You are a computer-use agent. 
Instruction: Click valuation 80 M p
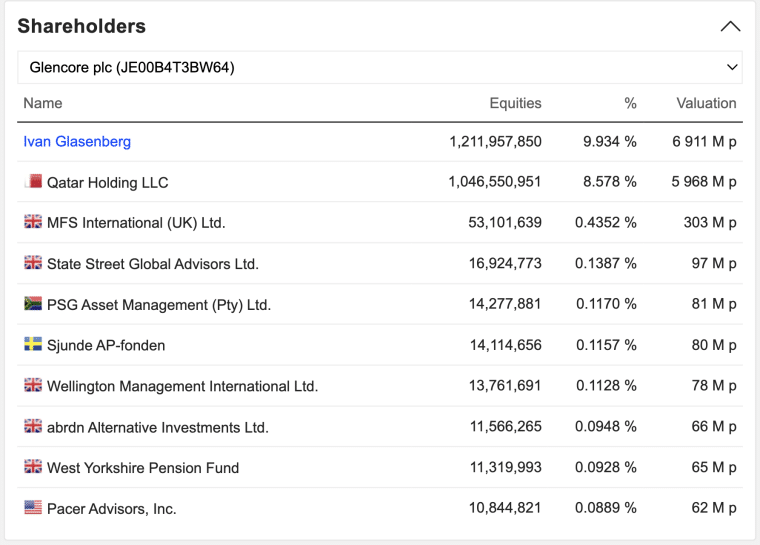(714, 345)
